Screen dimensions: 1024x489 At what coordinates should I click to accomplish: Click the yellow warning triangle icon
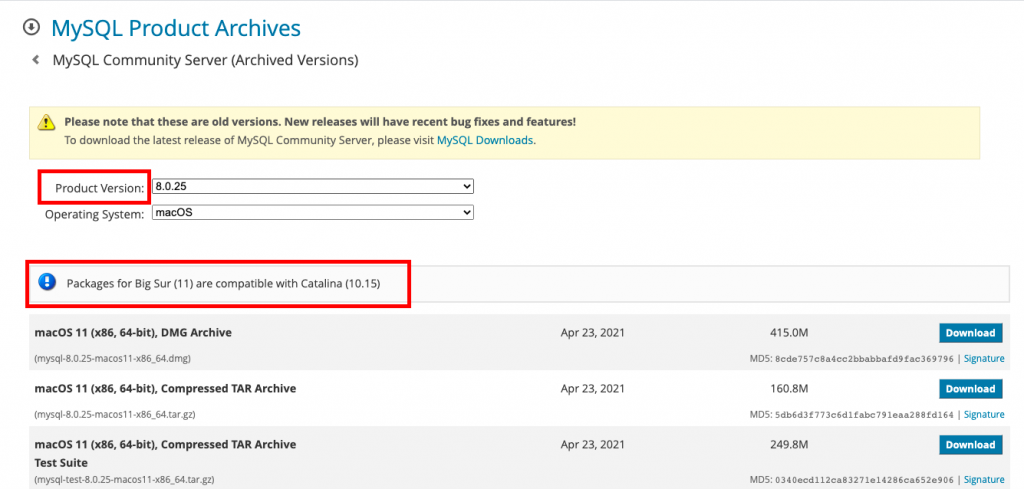pyautogui.click(x=46, y=122)
